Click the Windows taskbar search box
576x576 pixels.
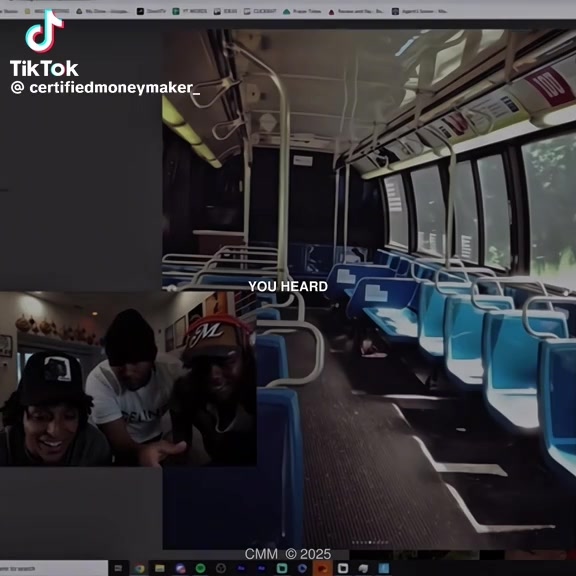coord(54,568)
